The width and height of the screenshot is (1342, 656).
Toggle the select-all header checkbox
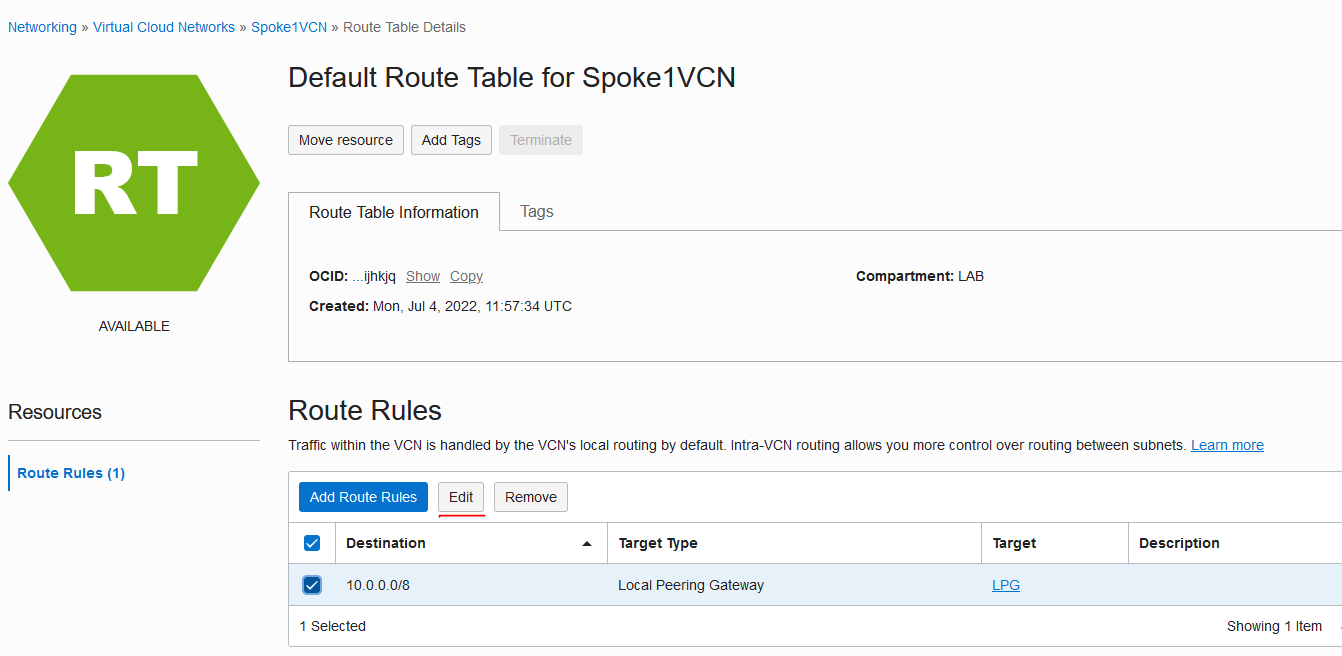[312, 543]
